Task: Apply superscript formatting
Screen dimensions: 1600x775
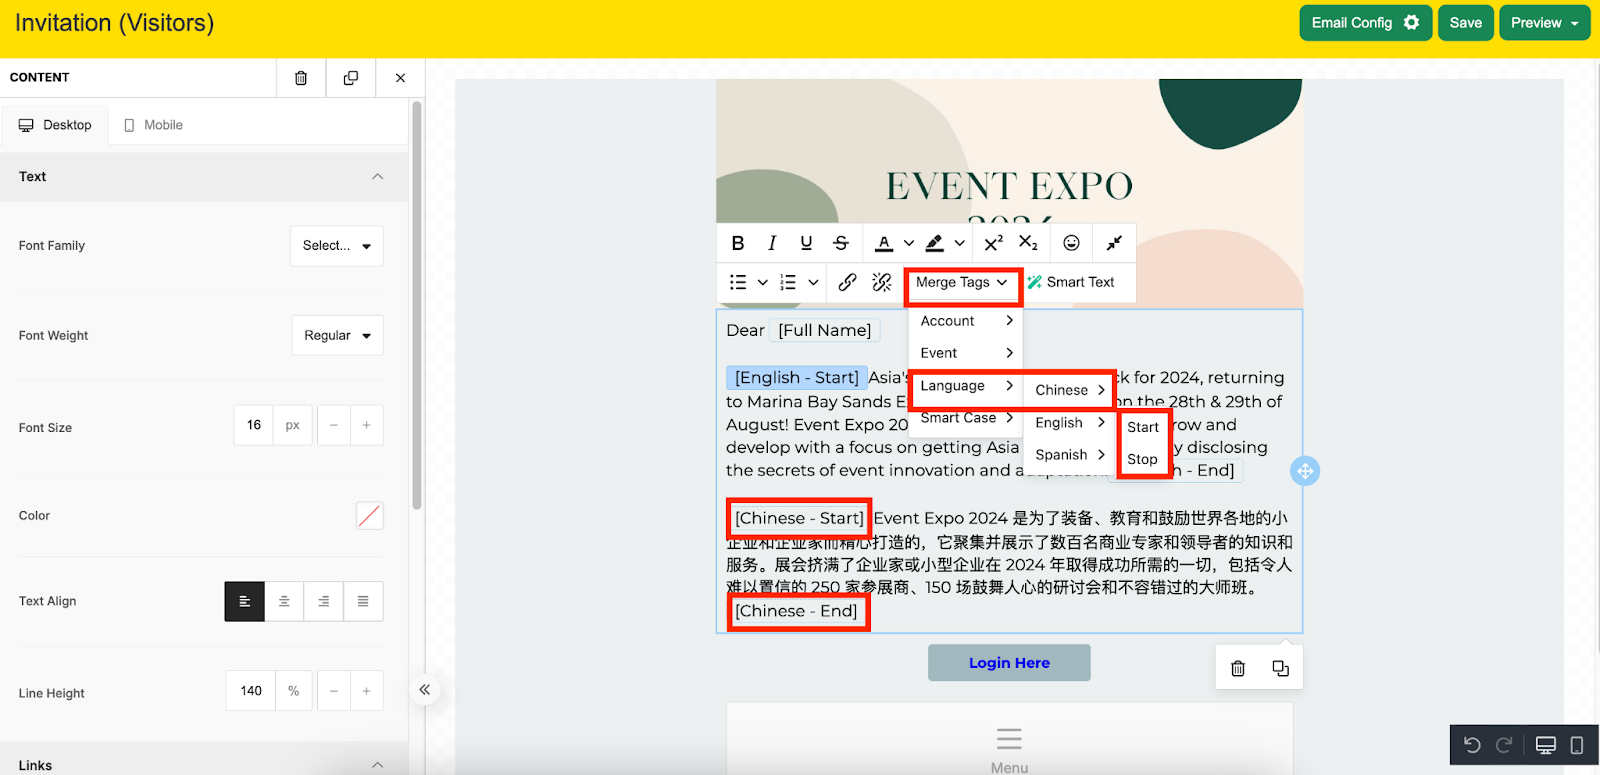Action: point(993,243)
